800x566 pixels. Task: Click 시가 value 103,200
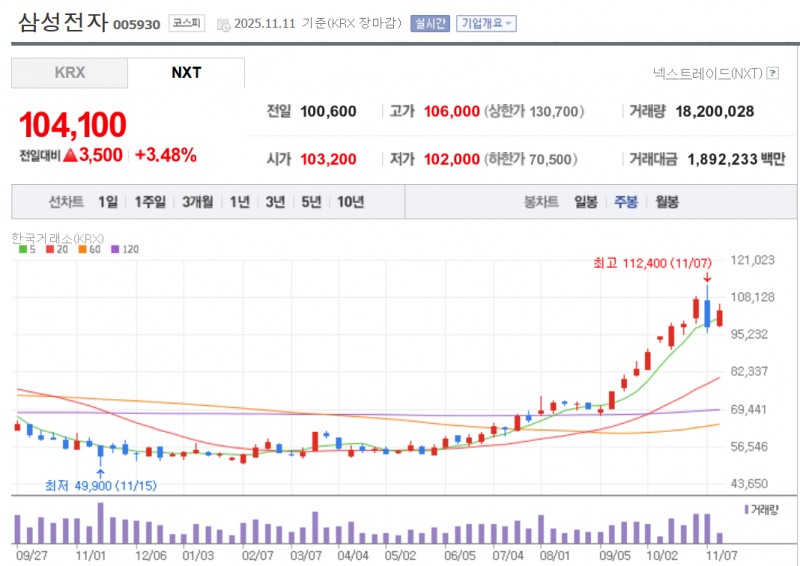tap(328, 159)
